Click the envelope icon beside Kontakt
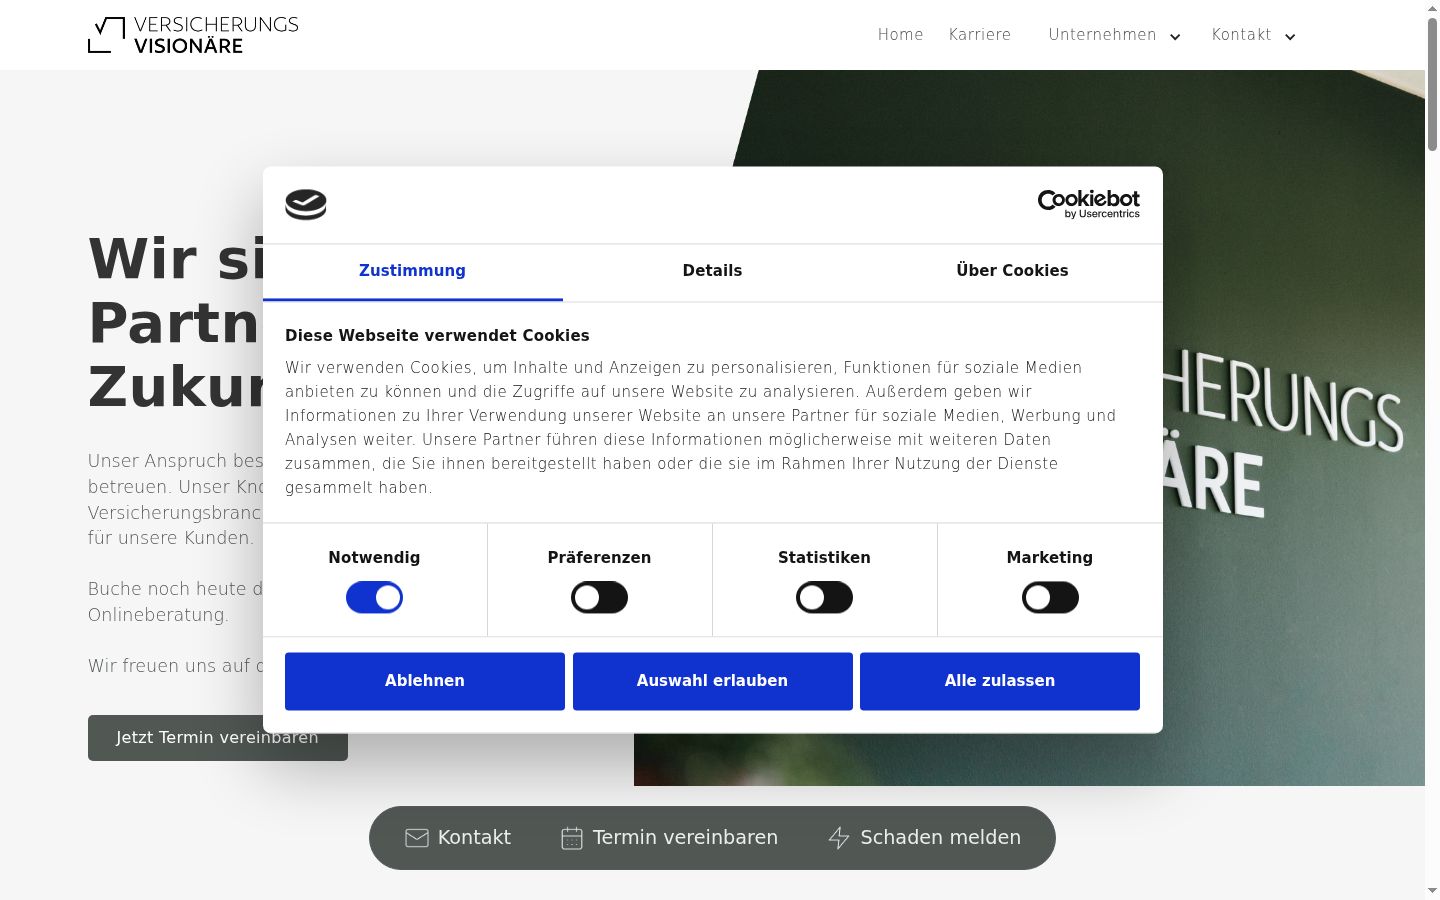The height and width of the screenshot is (900, 1440). 417,838
